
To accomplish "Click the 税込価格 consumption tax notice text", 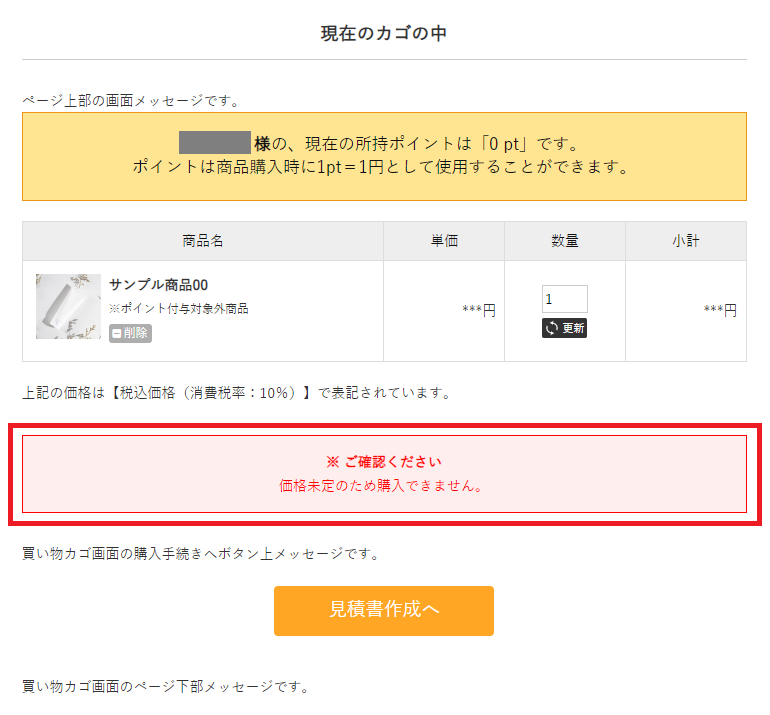I will (236, 393).
